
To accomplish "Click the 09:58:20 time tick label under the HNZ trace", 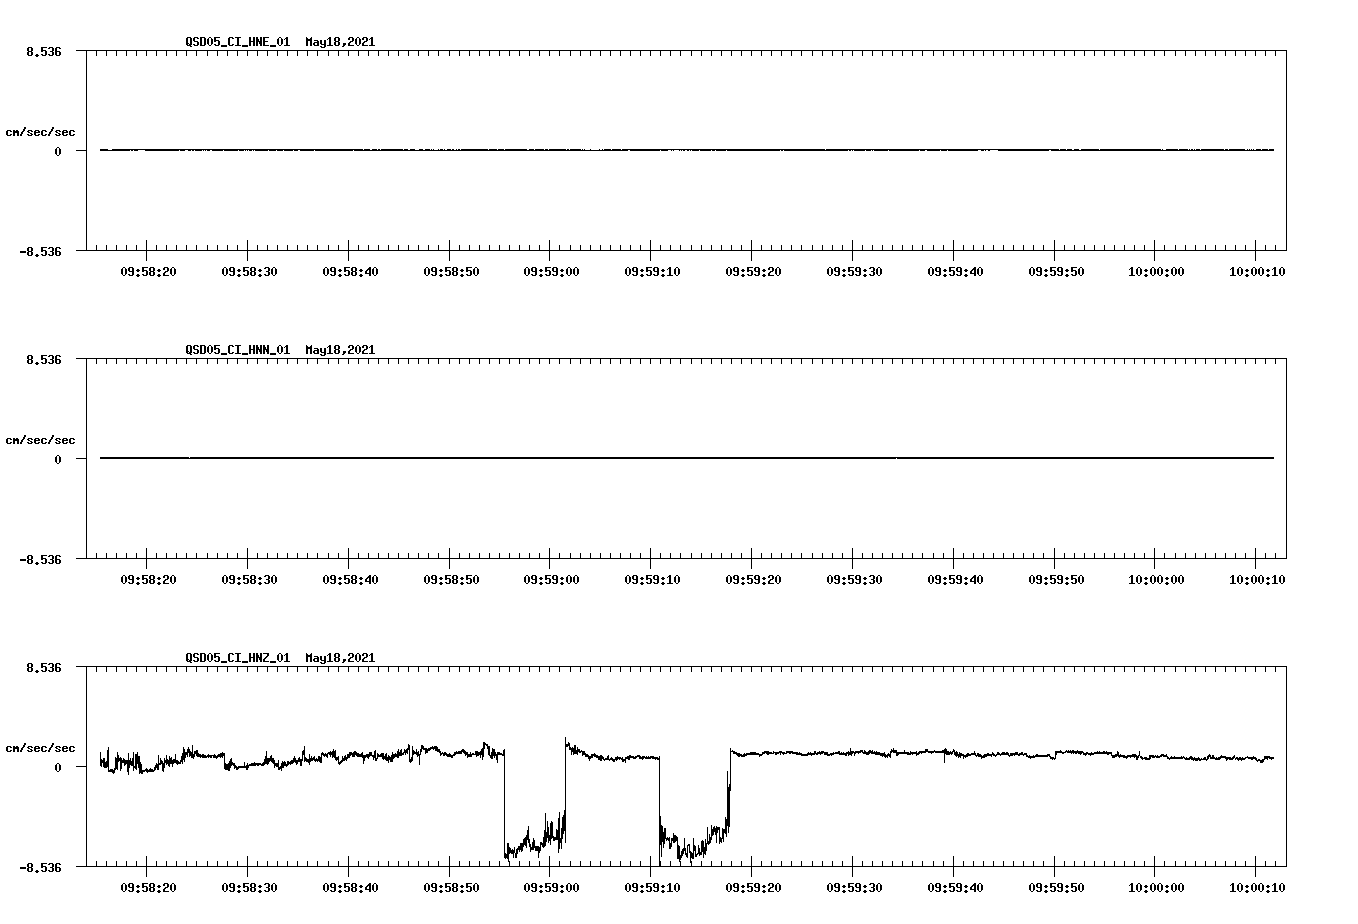I will 147,885.
